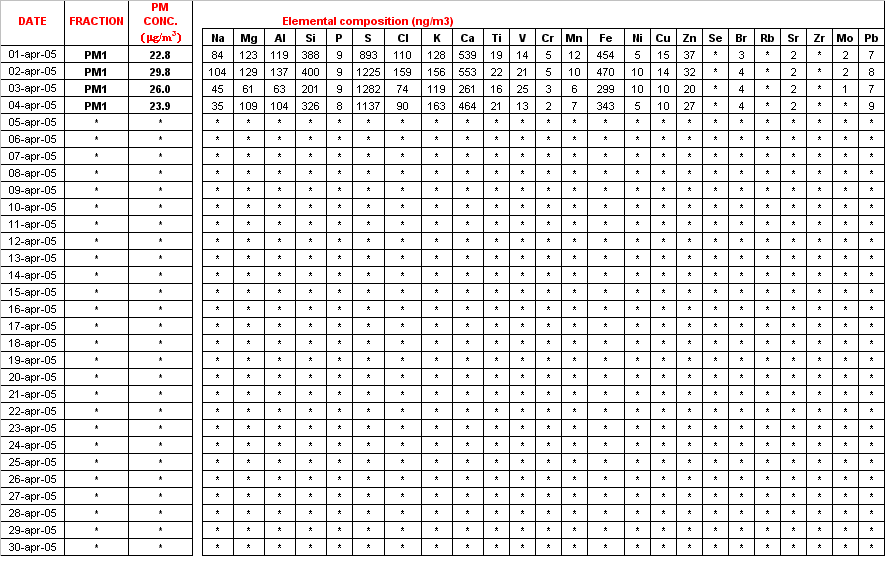885x573 pixels.
Task: Select the FRACTION column header
Action: point(97,21)
